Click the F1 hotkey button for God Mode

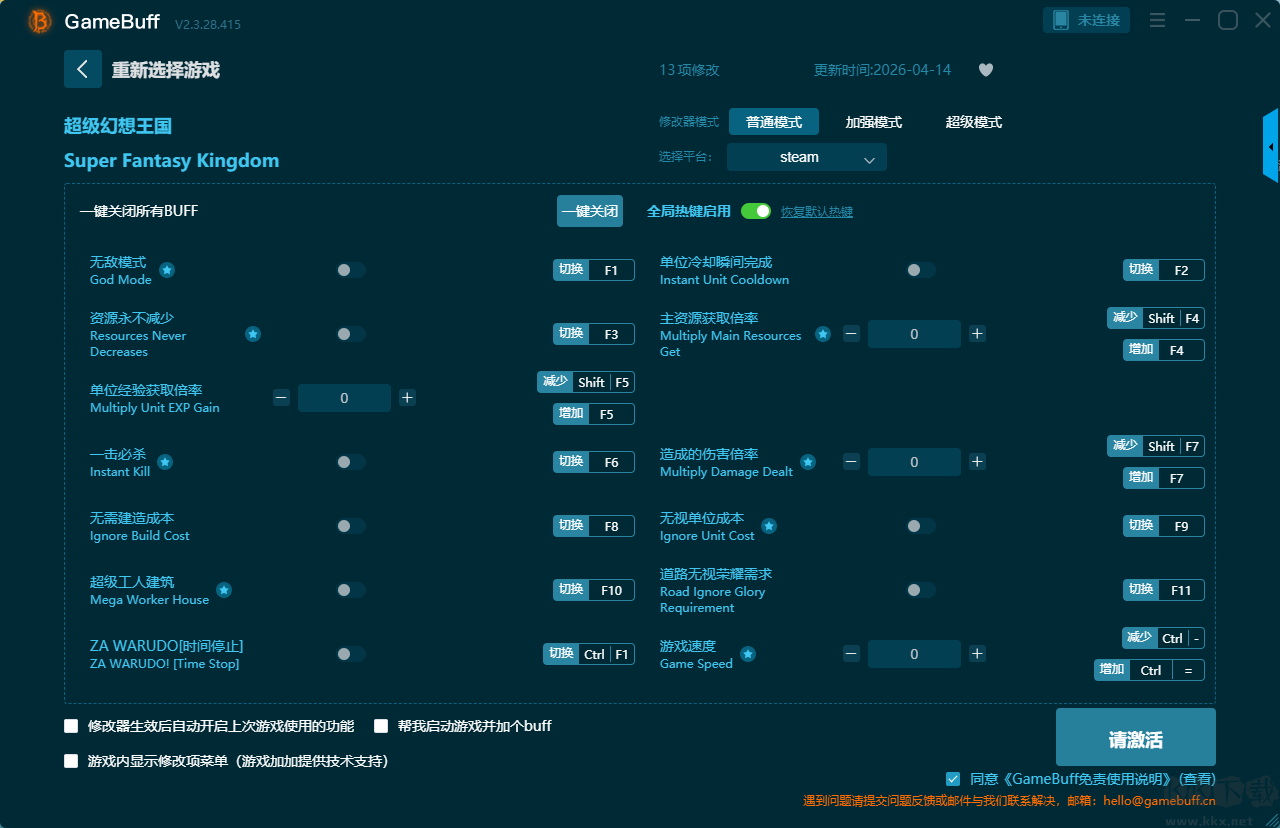point(594,270)
